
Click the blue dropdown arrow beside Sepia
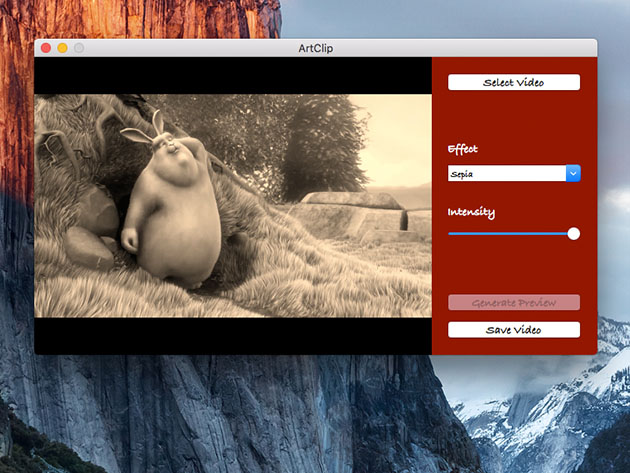tap(573, 174)
